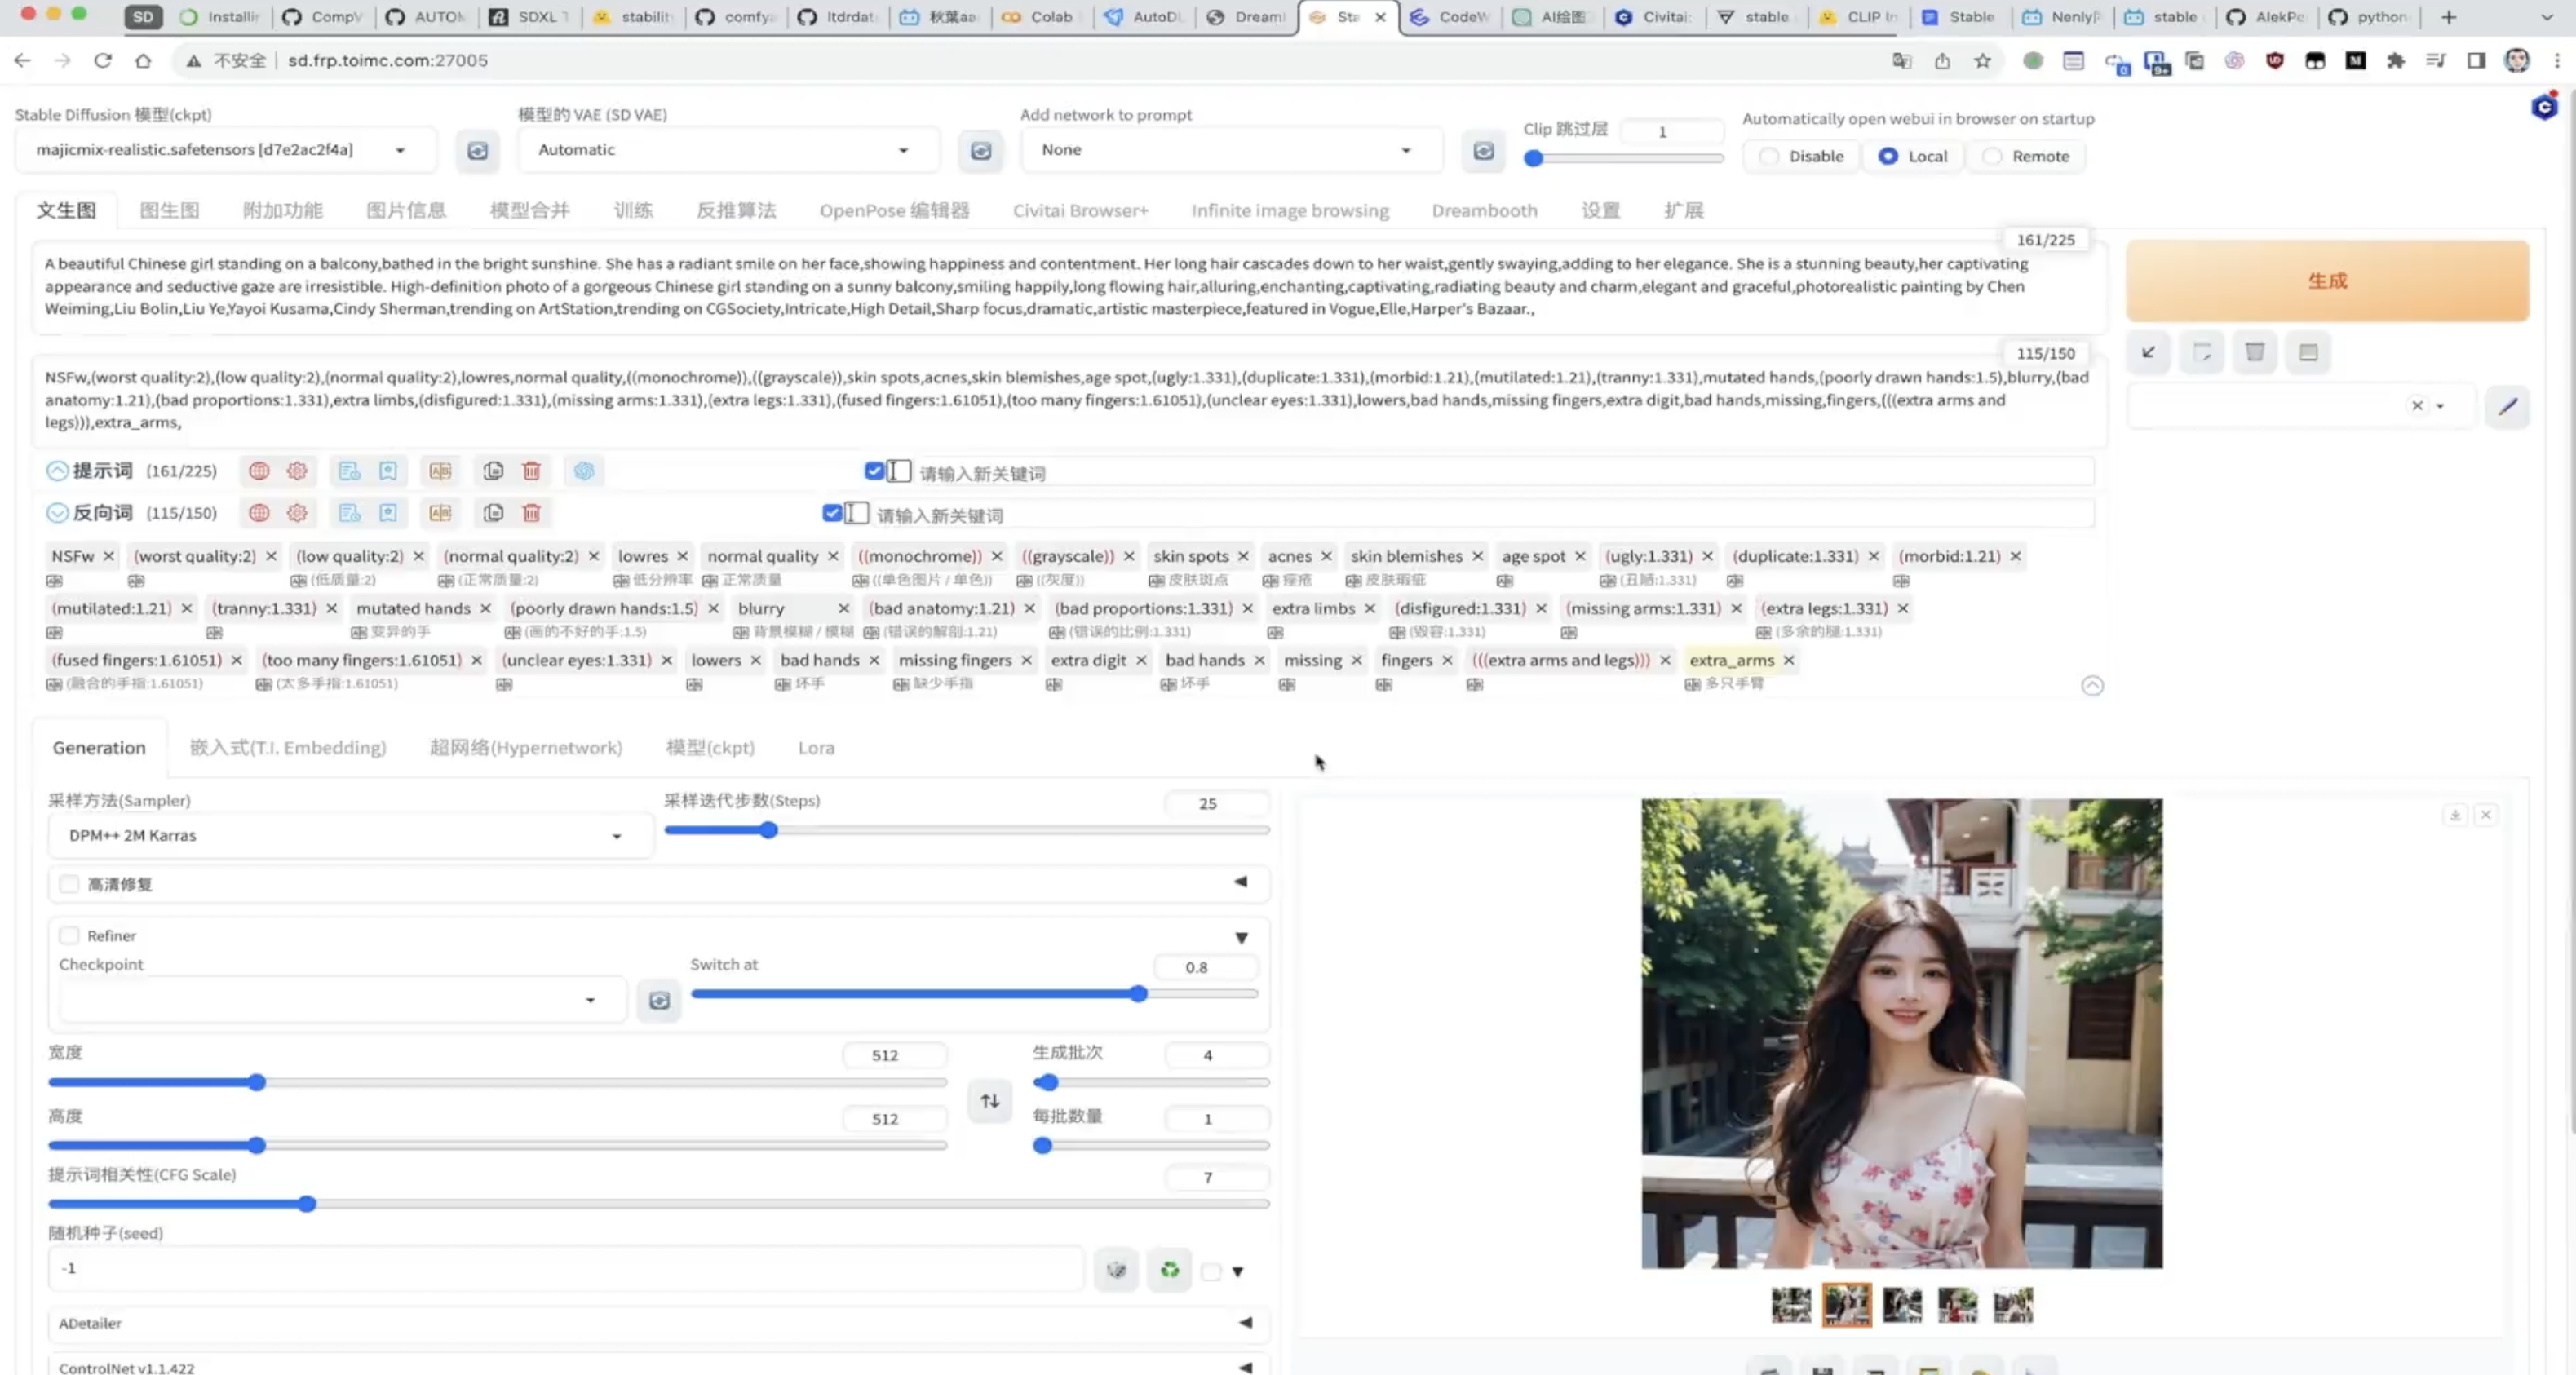Click the dice random seed button
Screen dimensions: 2576x1375
[1116, 1270]
